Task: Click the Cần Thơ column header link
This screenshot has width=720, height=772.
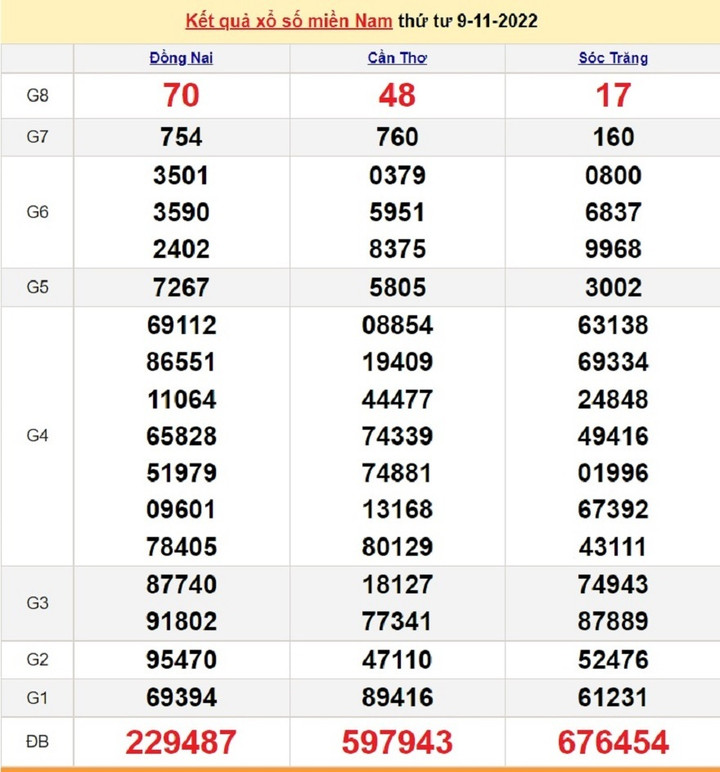Action: coord(397,58)
